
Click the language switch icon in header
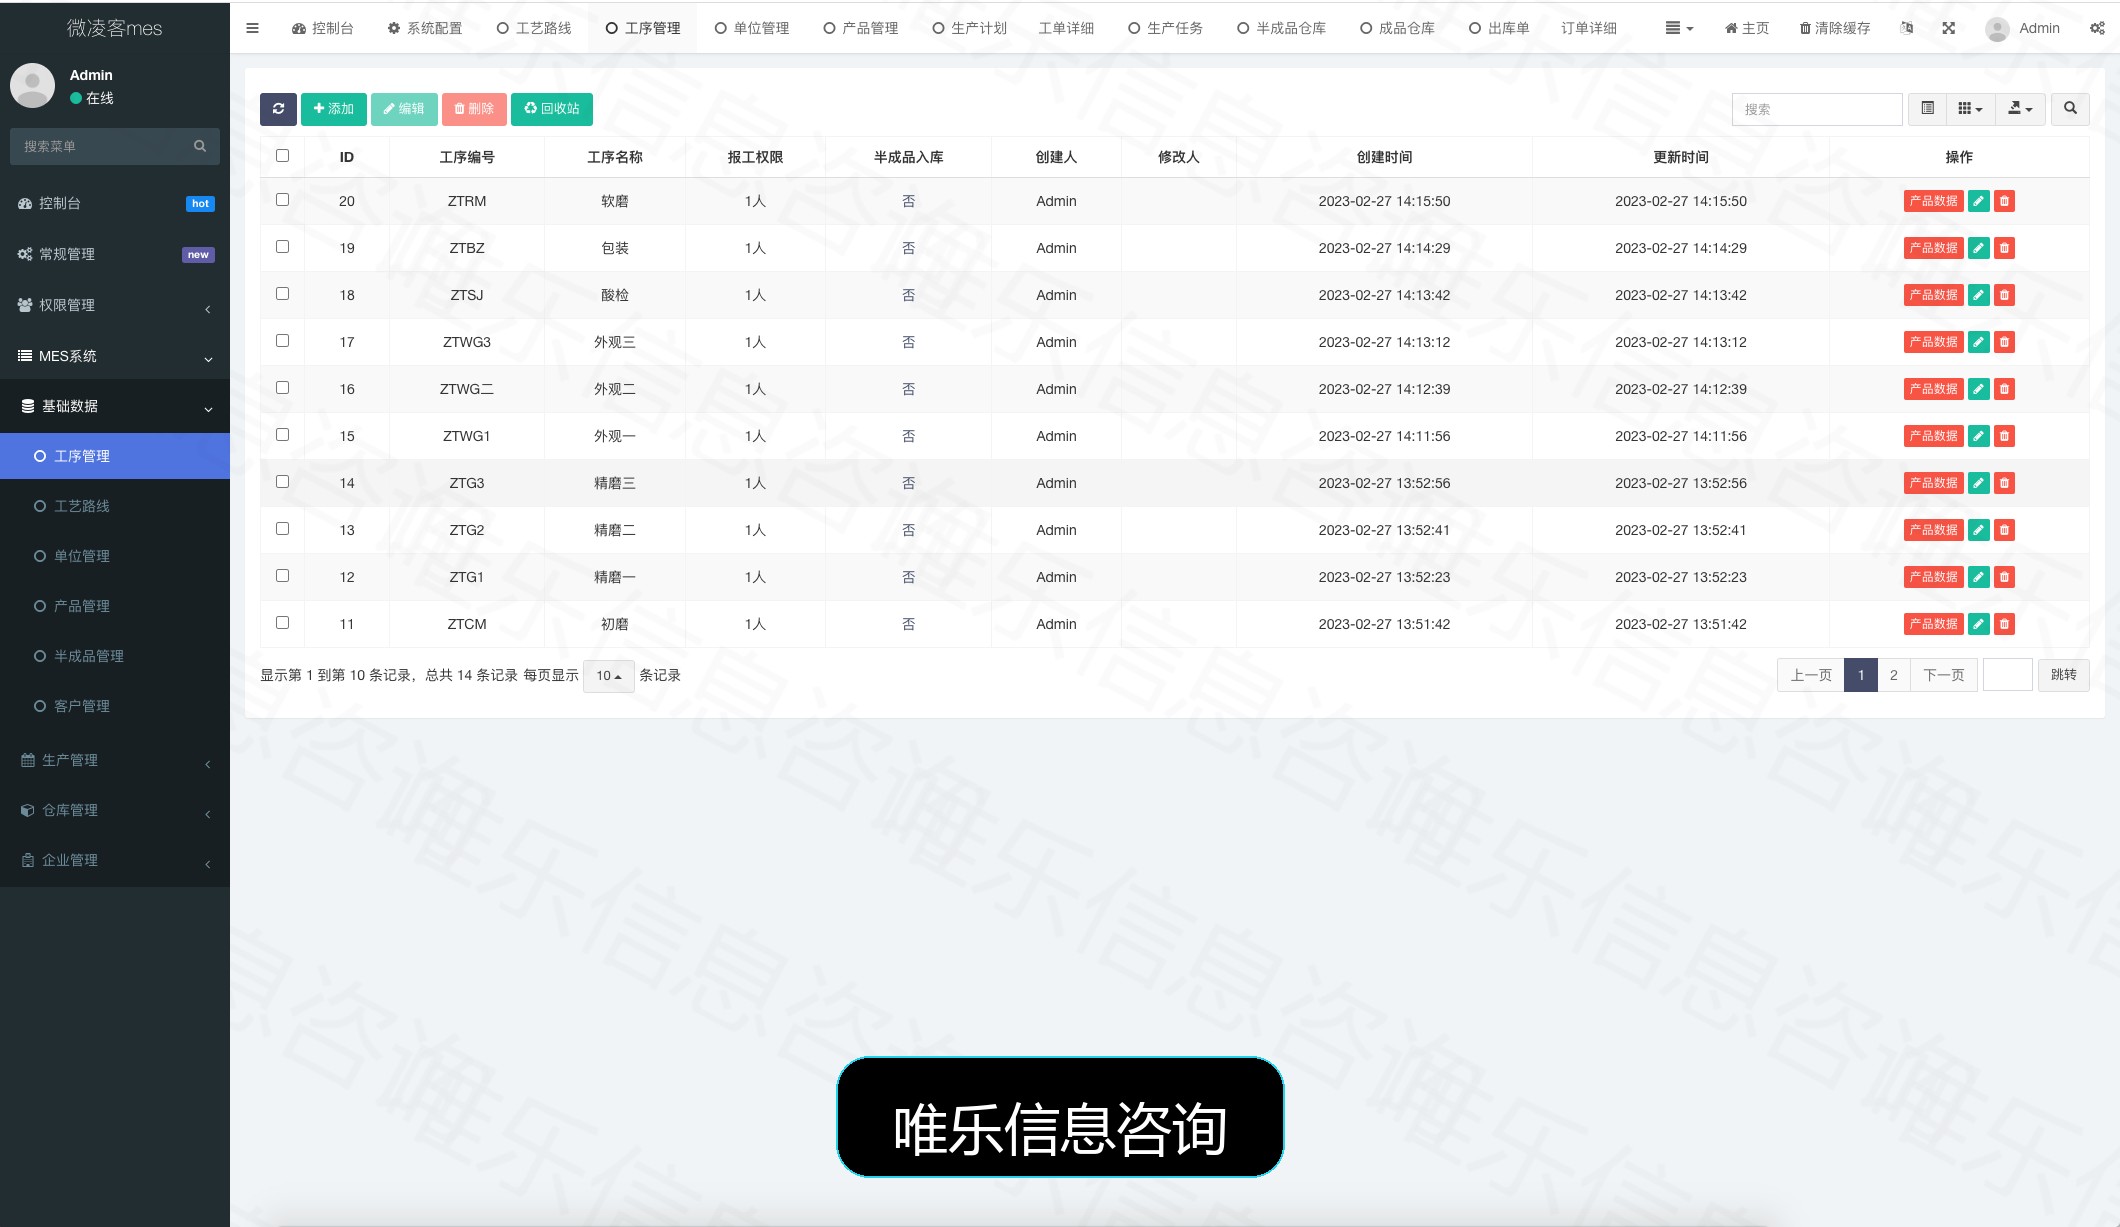coord(1906,28)
